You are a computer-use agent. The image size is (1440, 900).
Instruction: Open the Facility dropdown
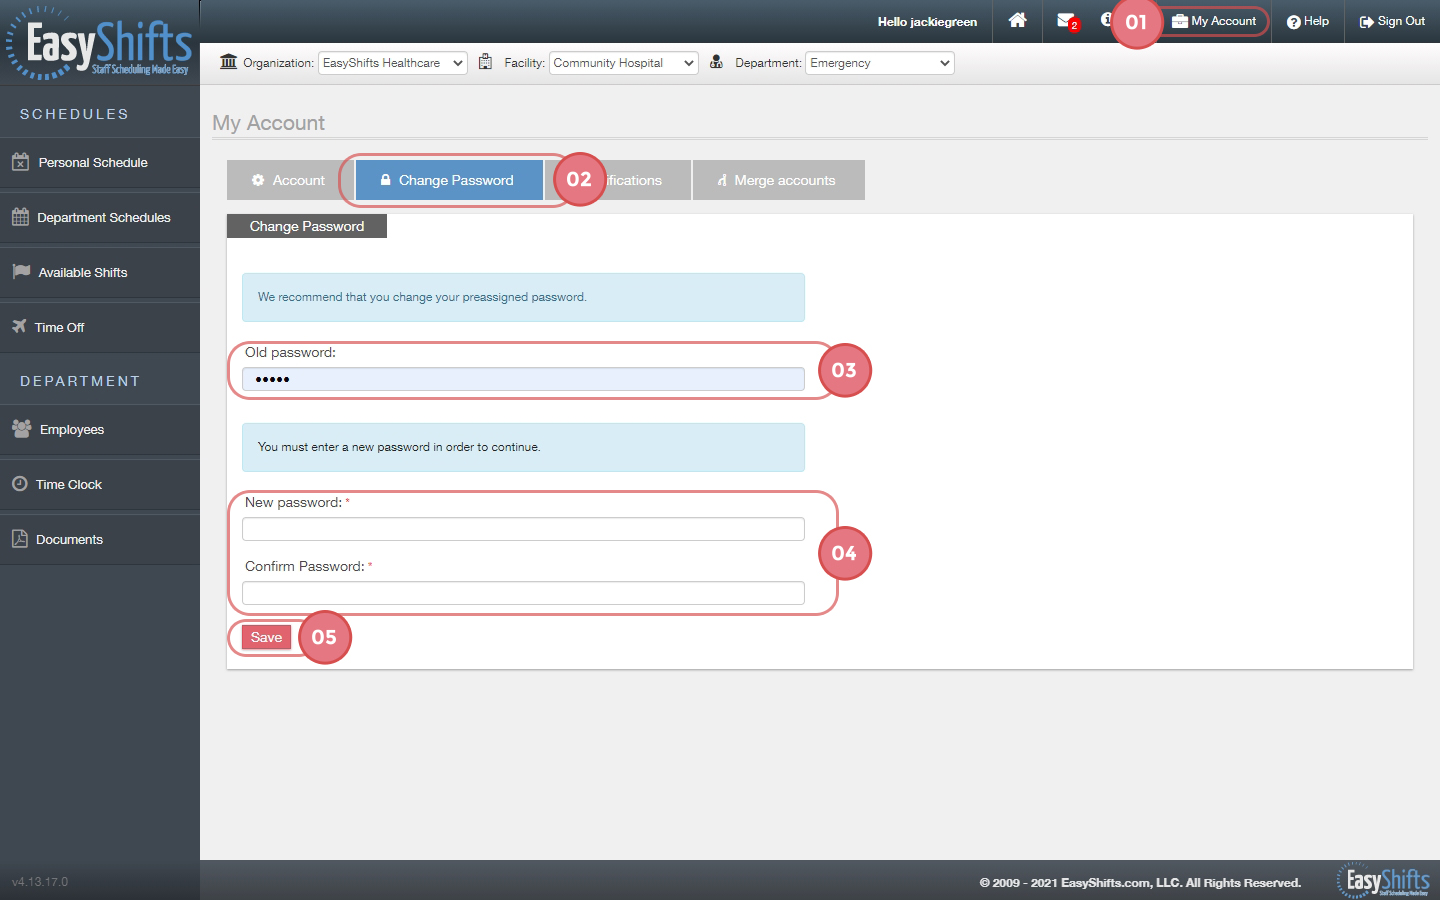tap(624, 63)
